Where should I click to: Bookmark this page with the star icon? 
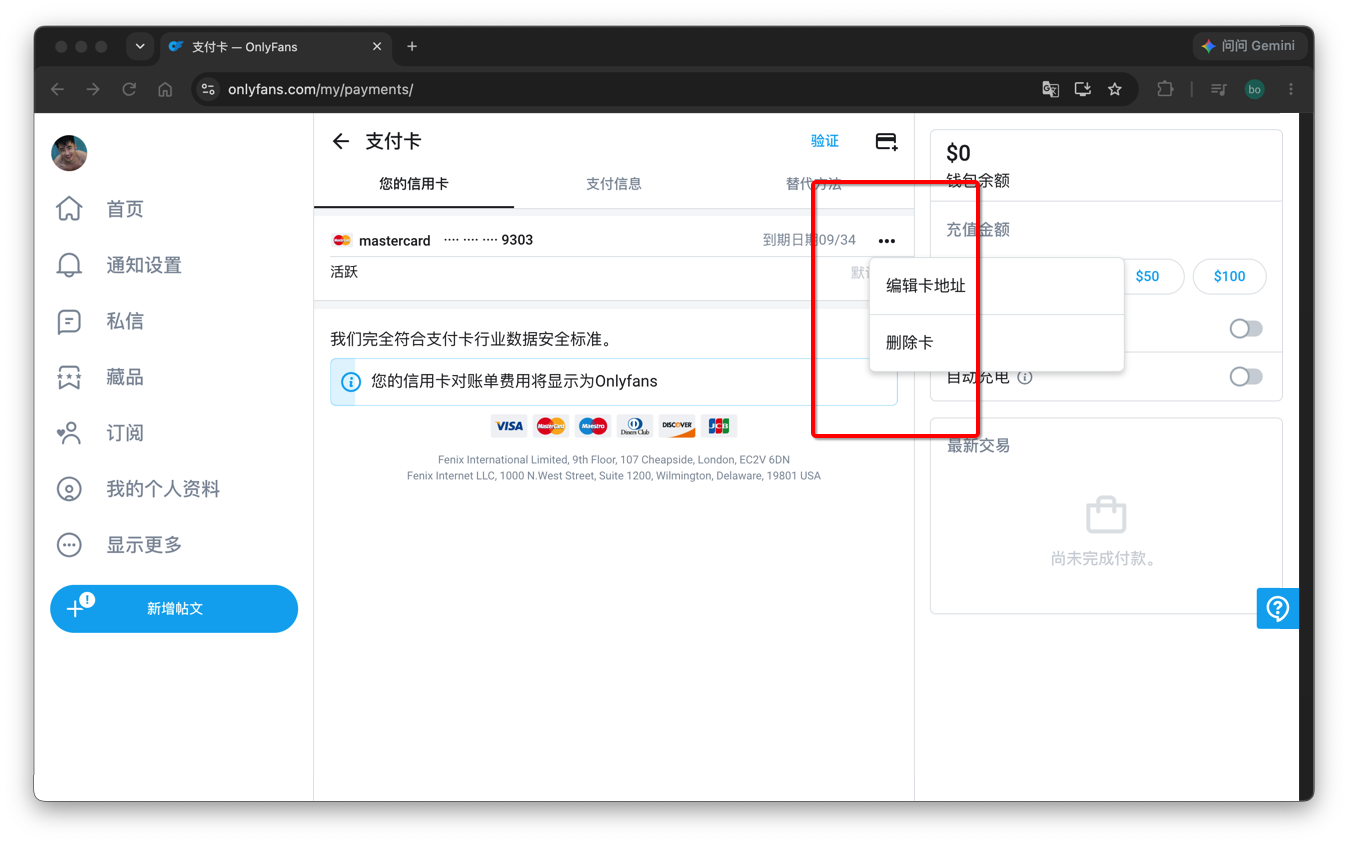coord(1115,89)
